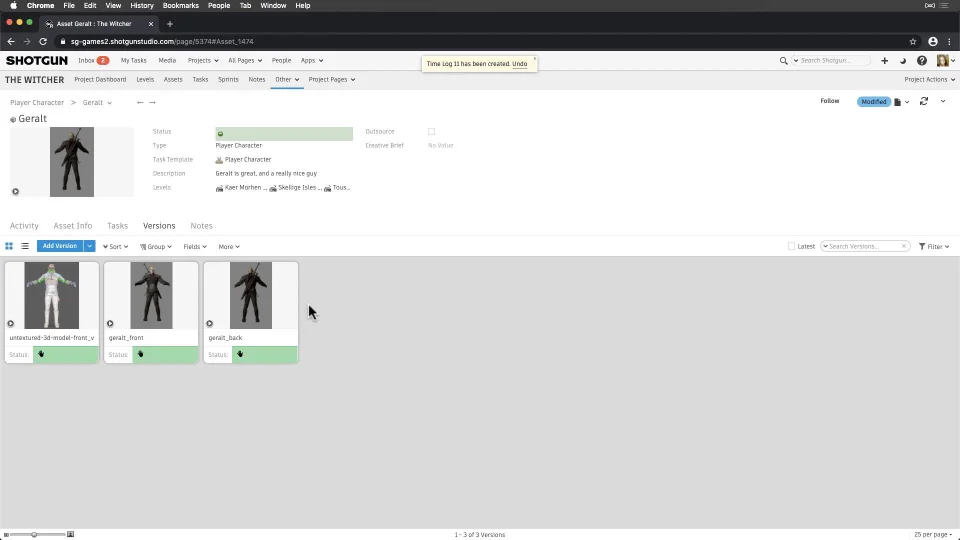Viewport: 960px width, 540px height.
Task: Open the Add Version dropdown arrow
Action: tap(89, 246)
